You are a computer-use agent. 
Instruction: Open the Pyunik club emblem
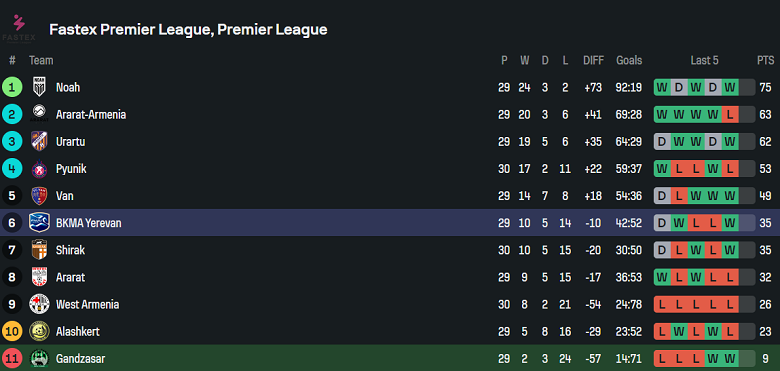tap(39, 169)
